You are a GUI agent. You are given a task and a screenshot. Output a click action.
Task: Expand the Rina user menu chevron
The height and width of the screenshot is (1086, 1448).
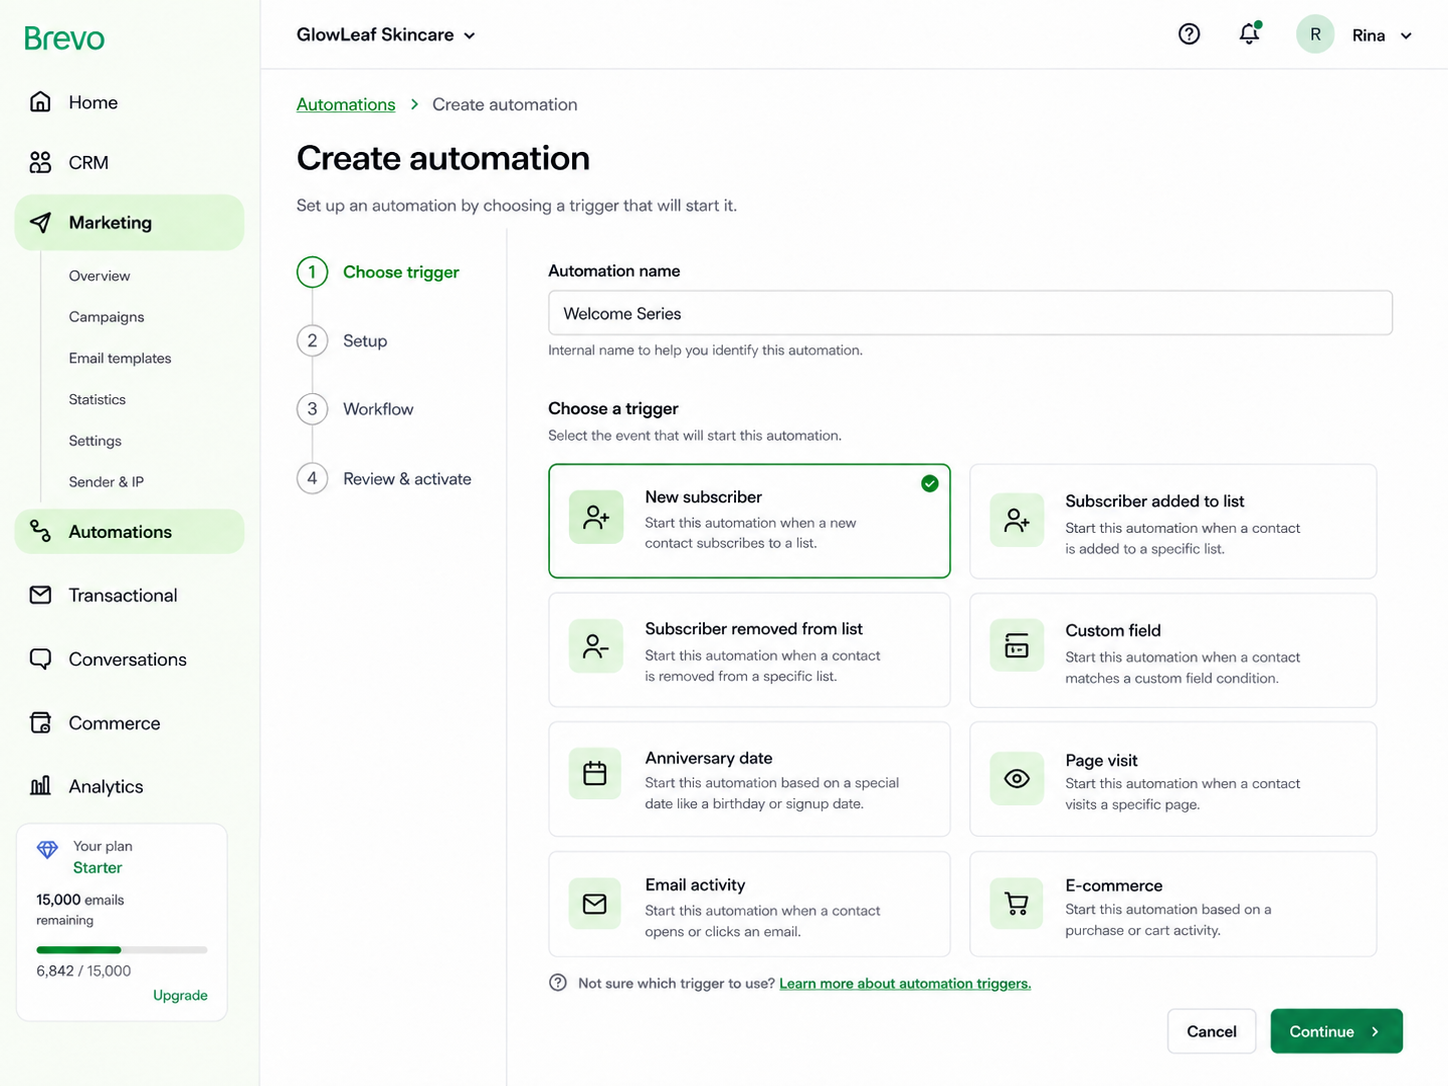1406,36
